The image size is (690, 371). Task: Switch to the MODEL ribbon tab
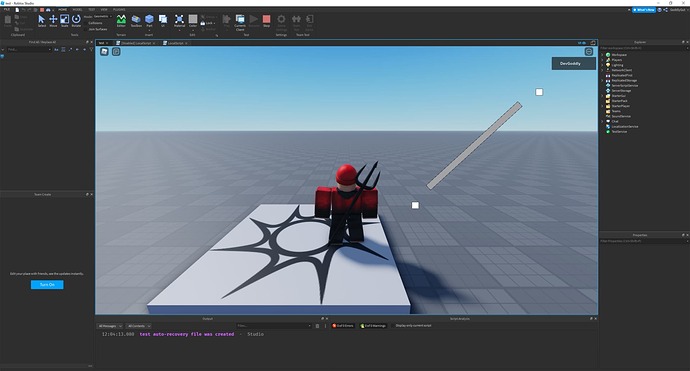pyautogui.click(x=77, y=9)
